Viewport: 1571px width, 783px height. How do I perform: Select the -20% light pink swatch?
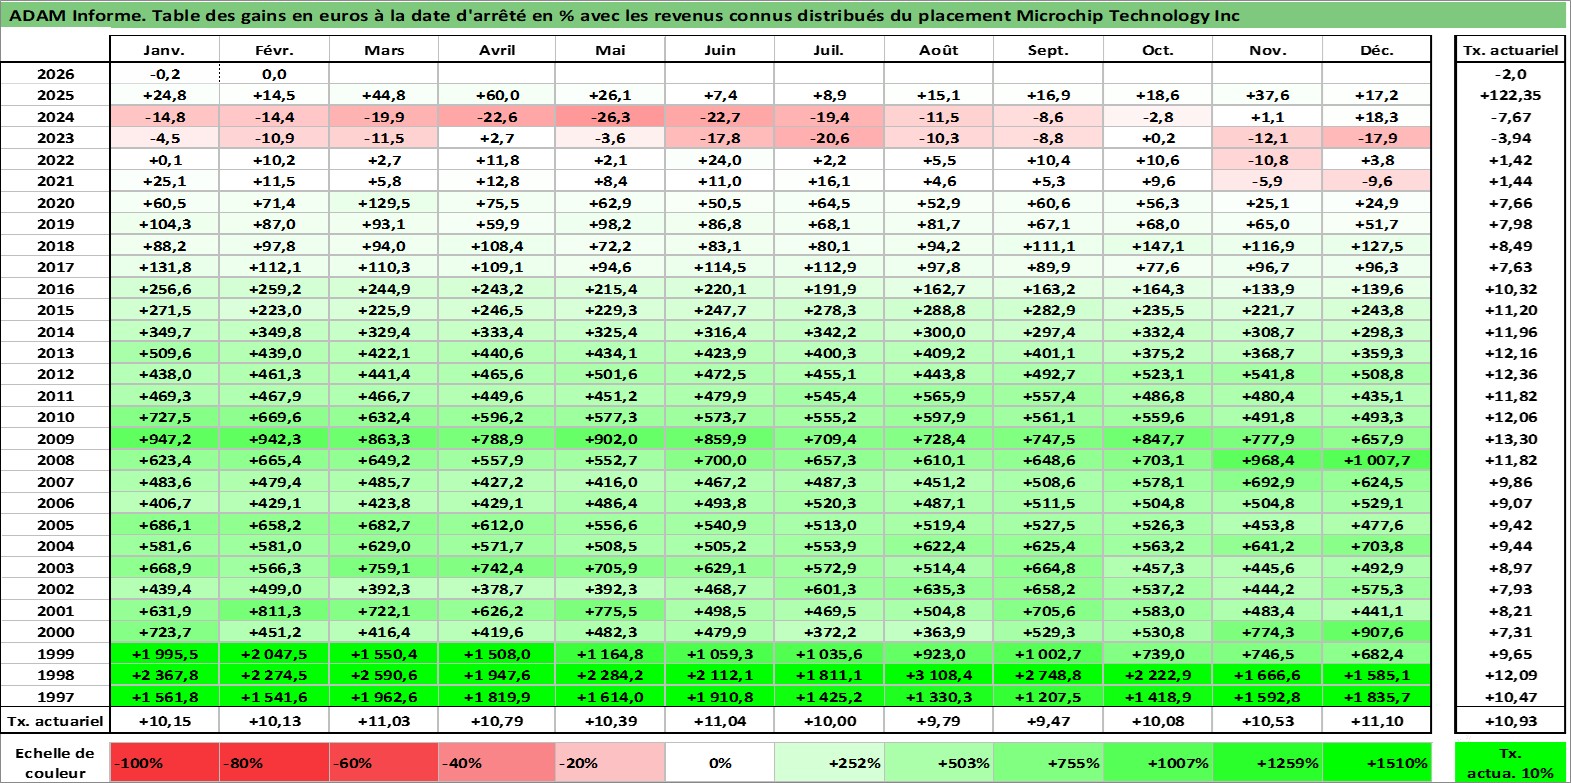[609, 762]
